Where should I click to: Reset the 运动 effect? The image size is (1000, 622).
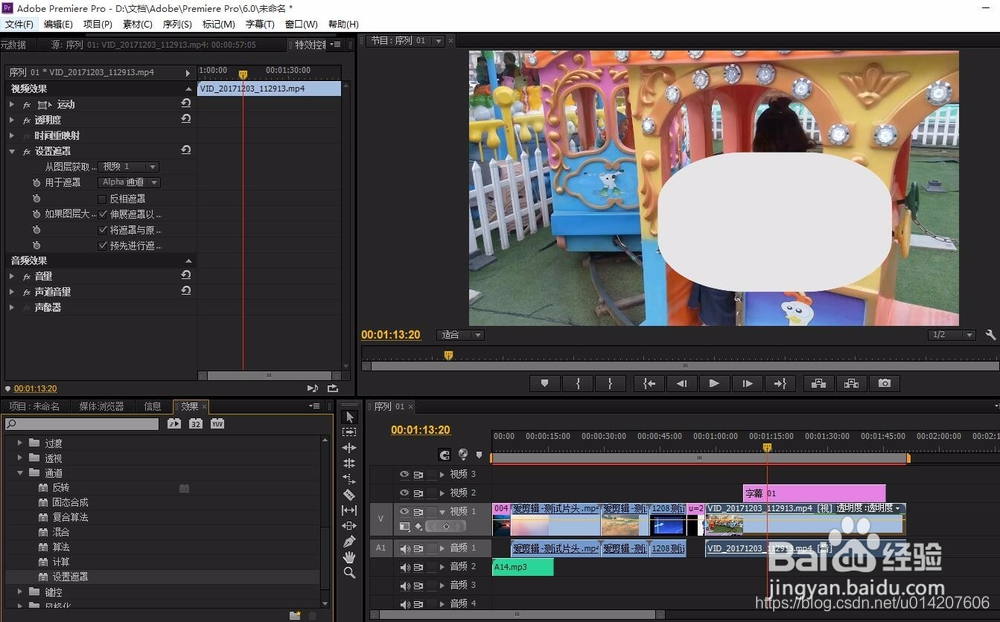click(186, 103)
